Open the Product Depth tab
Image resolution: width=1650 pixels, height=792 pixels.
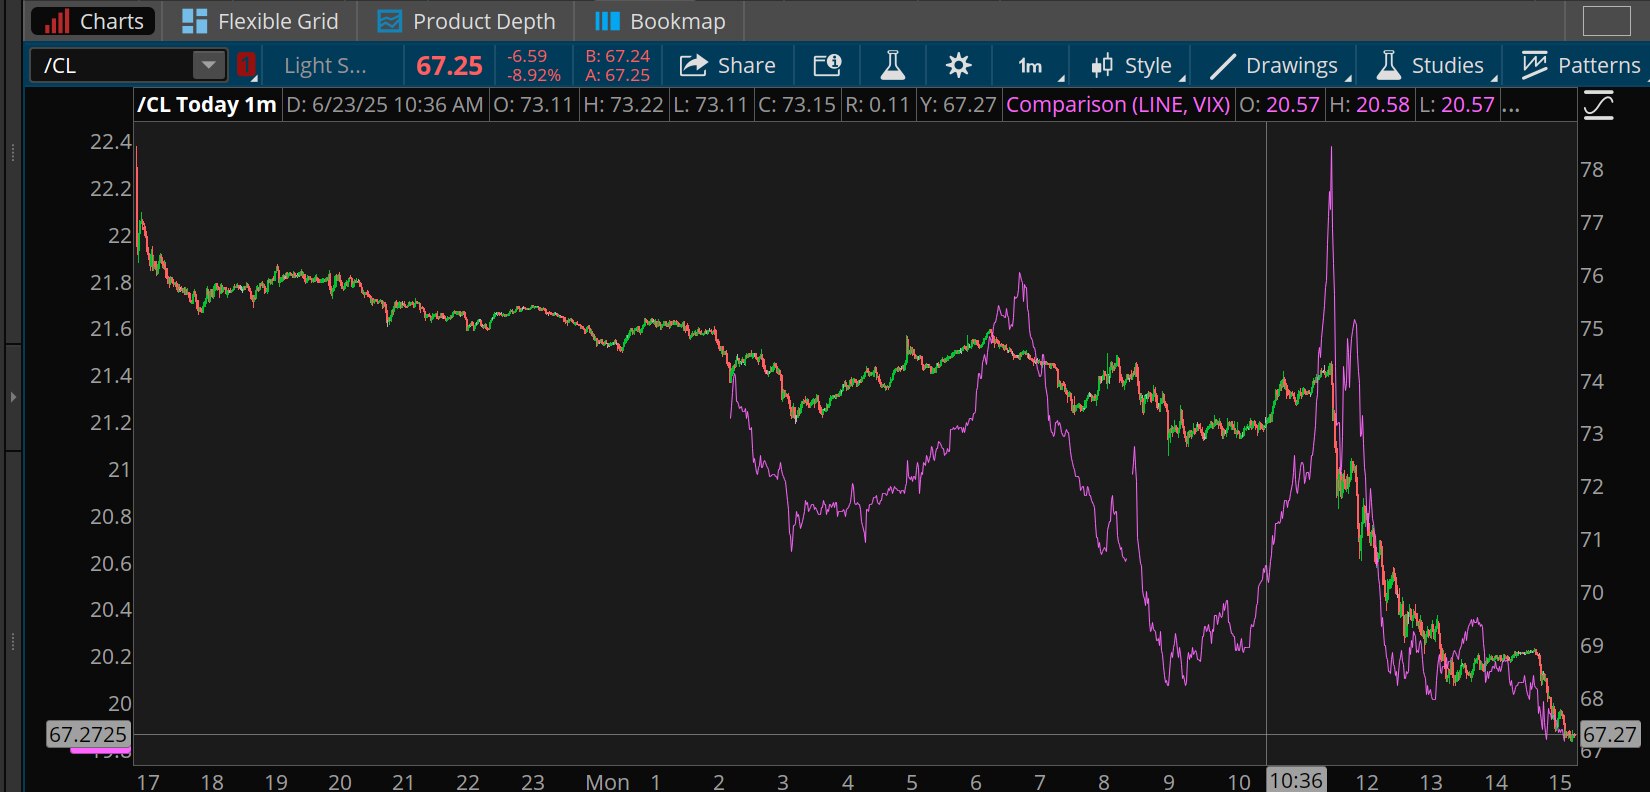[466, 21]
